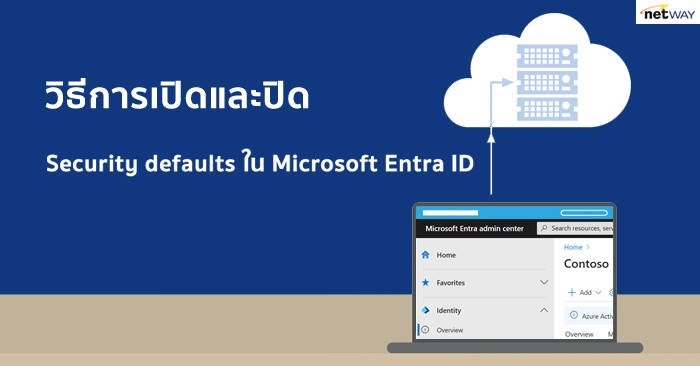Click the plus icon beside Add

click(x=571, y=292)
